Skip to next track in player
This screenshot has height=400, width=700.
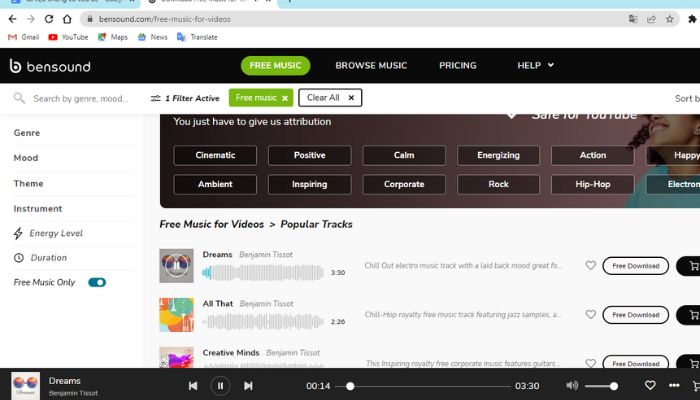tap(248, 386)
